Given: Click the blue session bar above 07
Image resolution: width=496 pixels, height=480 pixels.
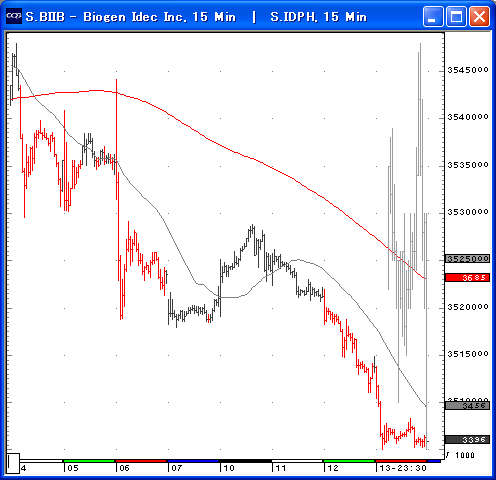Looking at the screenshot, I should [x=193, y=461].
